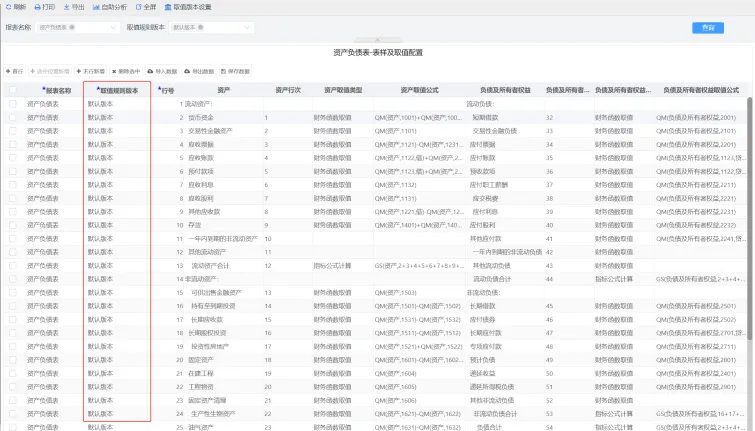The width and height of the screenshot is (755, 431).
Task: Select the 流动负债合计 cell
Action: (492, 279)
